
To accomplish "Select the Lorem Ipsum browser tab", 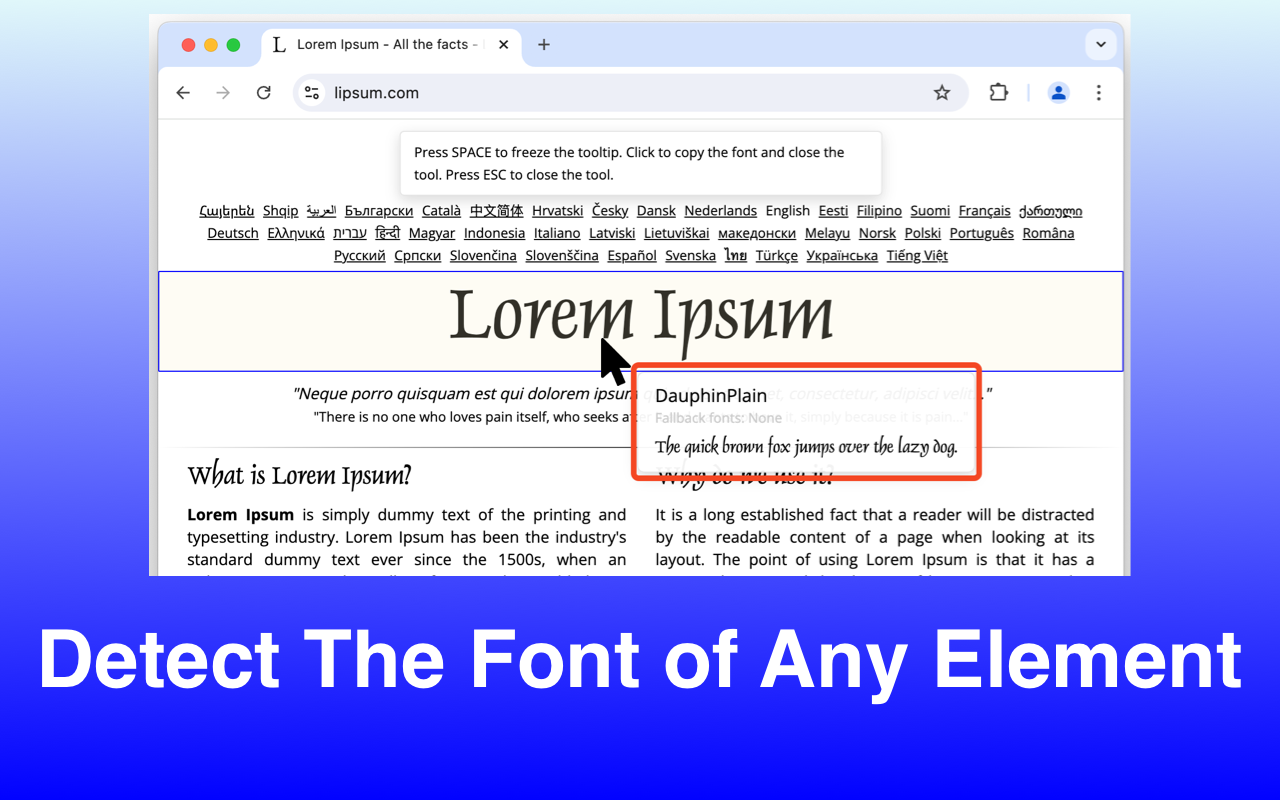I will coord(392,45).
